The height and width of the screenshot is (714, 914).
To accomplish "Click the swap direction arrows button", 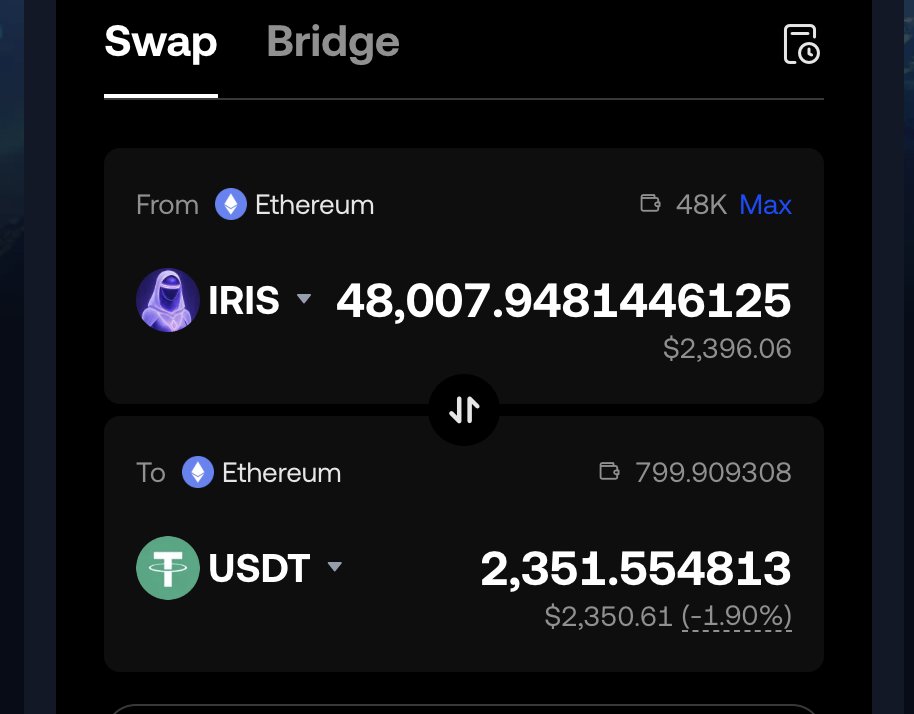I will pos(464,410).
